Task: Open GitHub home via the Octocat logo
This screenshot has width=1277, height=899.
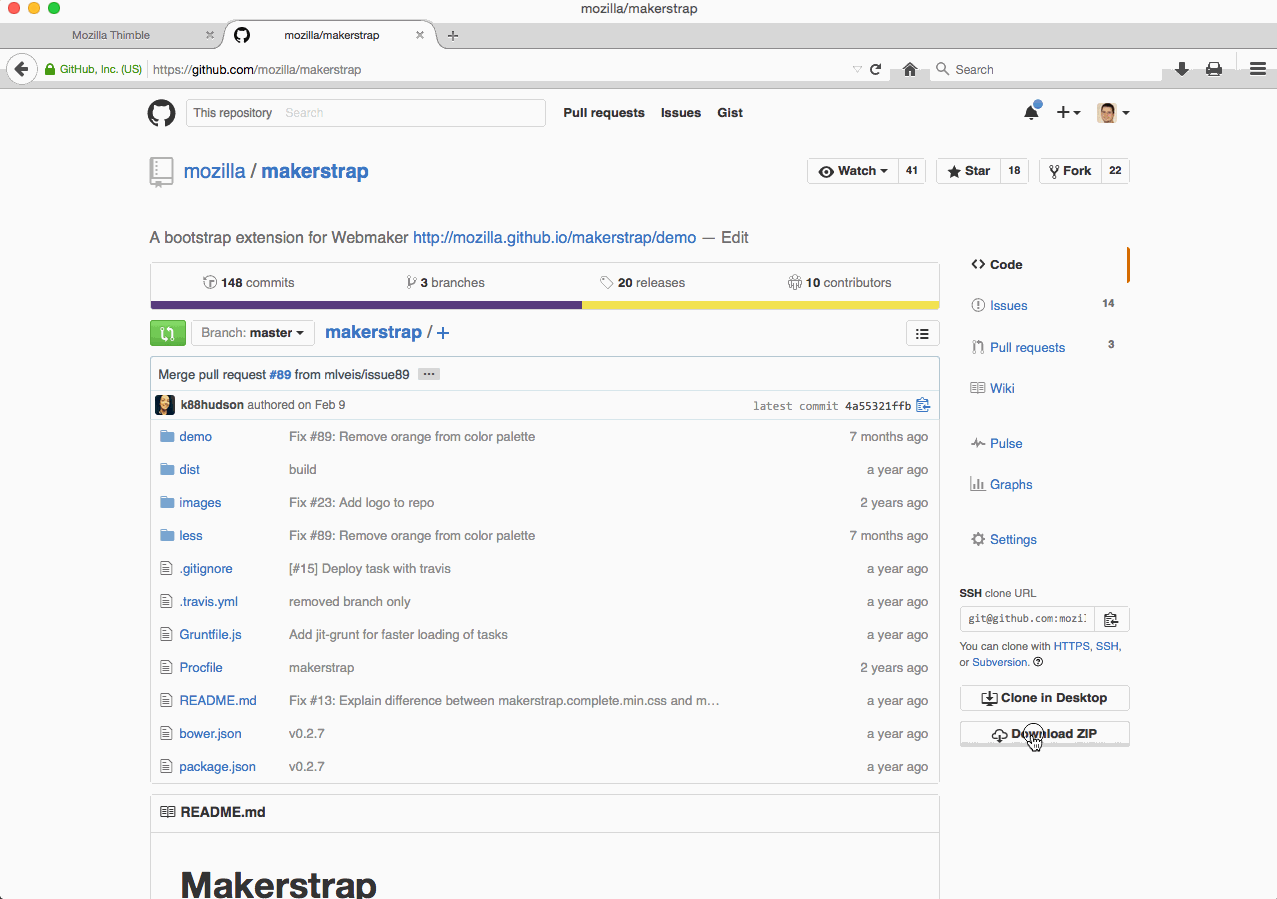Action: (x=161, y=112)
